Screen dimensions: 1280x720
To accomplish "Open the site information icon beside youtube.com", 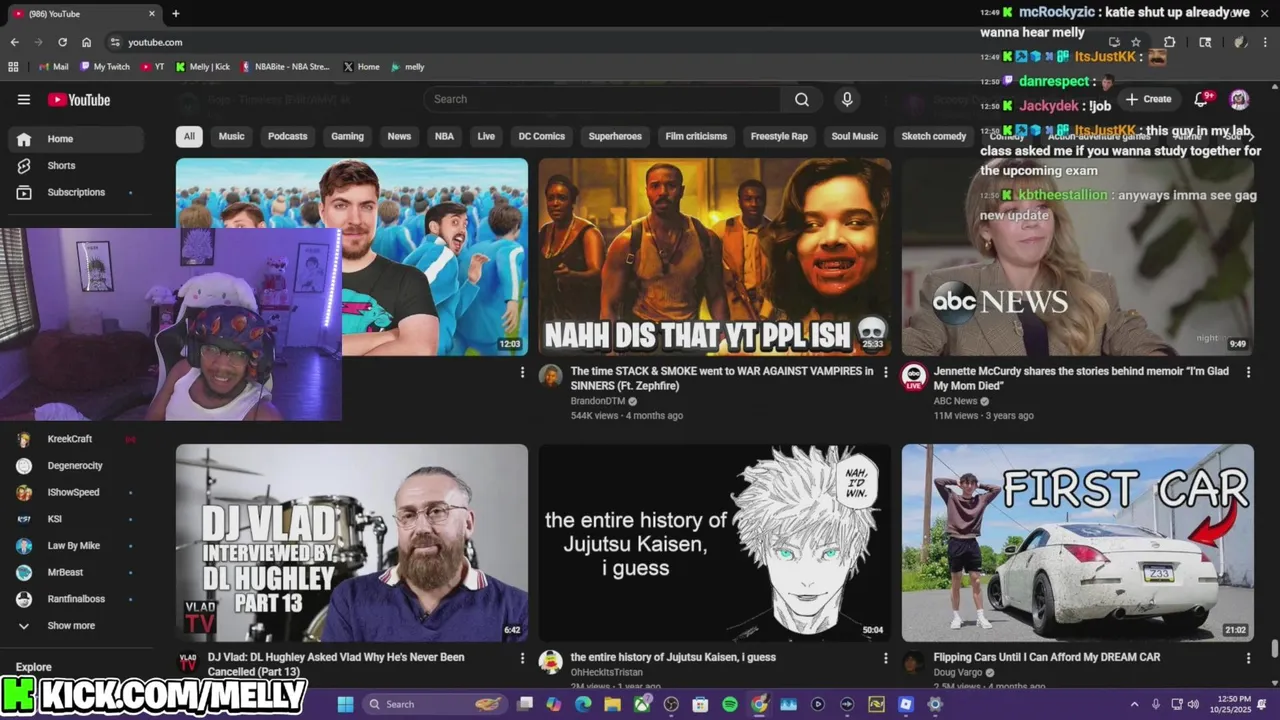I will (115, 42).
